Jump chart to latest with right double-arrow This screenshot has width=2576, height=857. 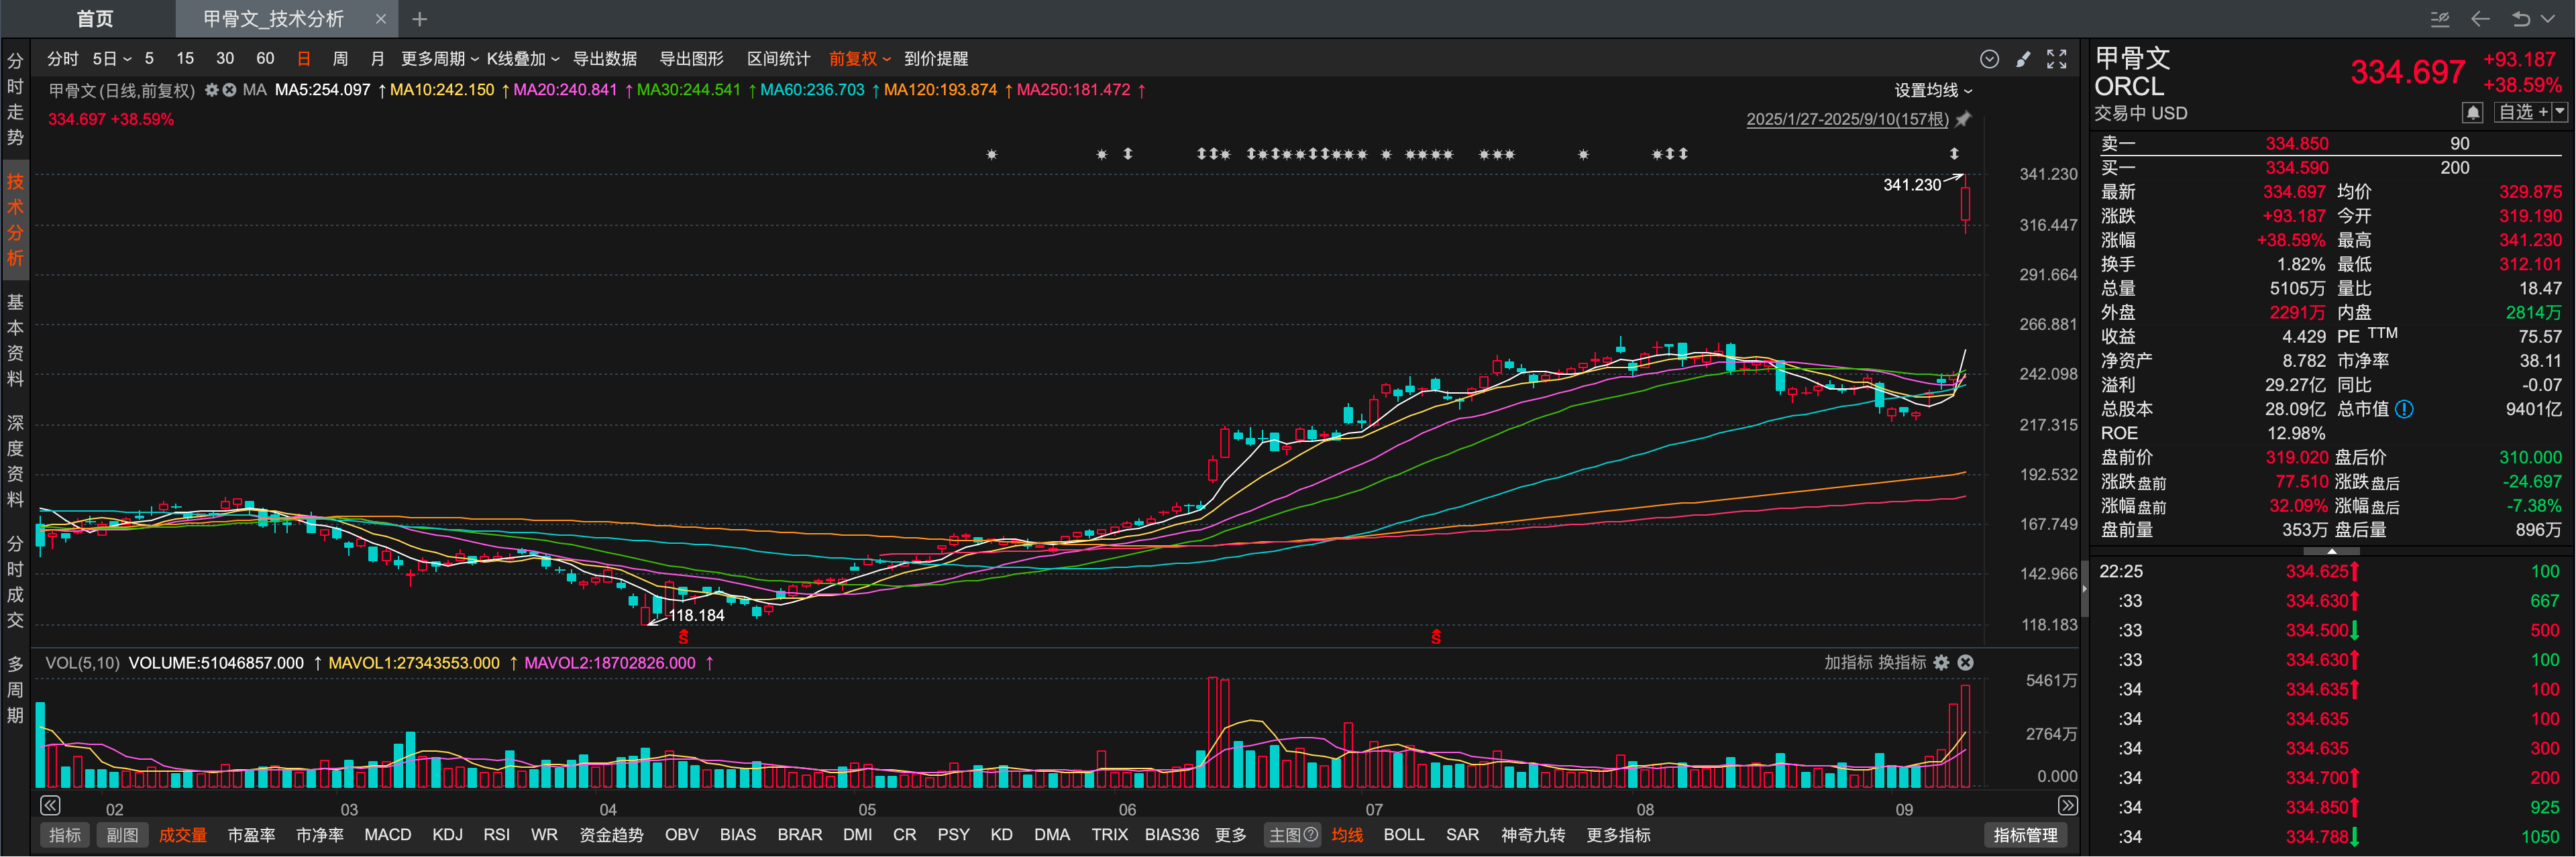2067,805
